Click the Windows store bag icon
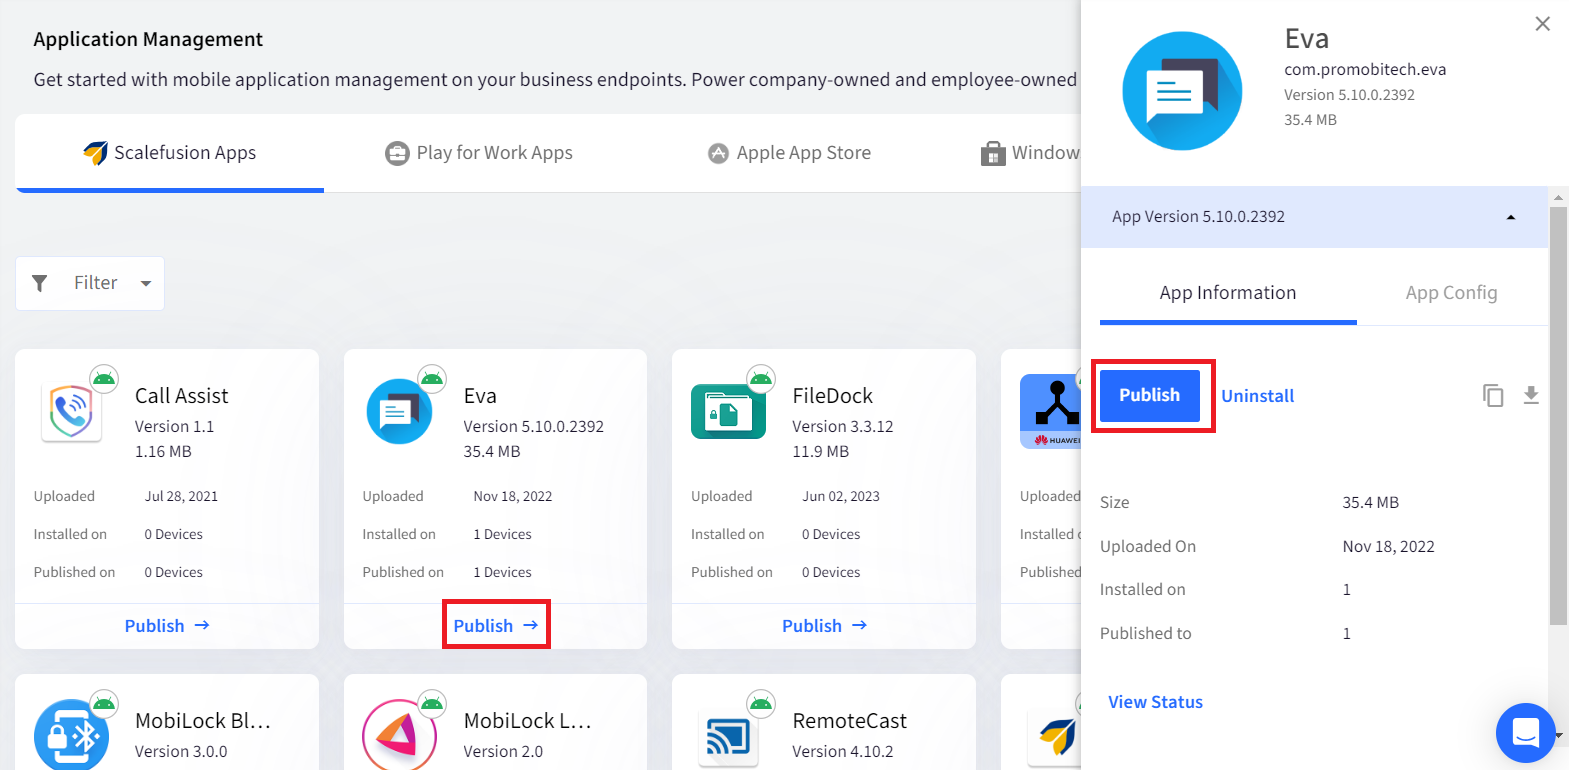This screenshot has width=1569, height=770. point(993,153)
